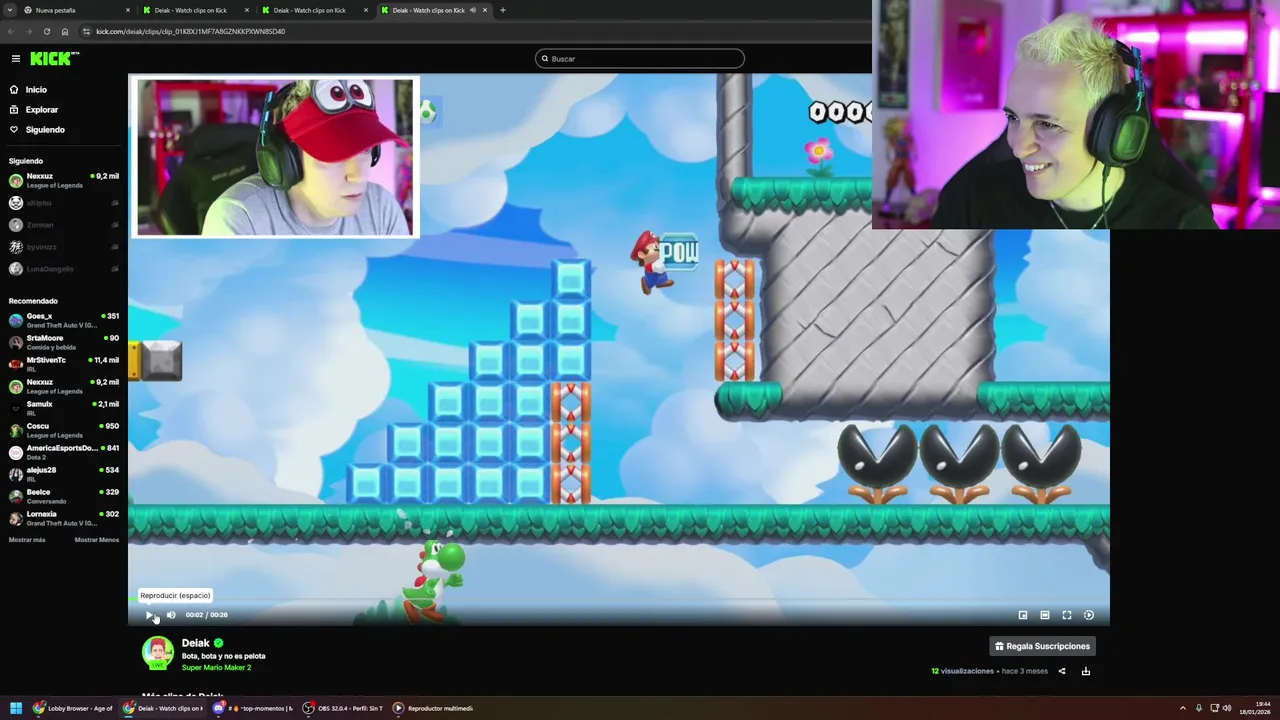Open the recommended alejus28 channel

click(x=64, y=474)
